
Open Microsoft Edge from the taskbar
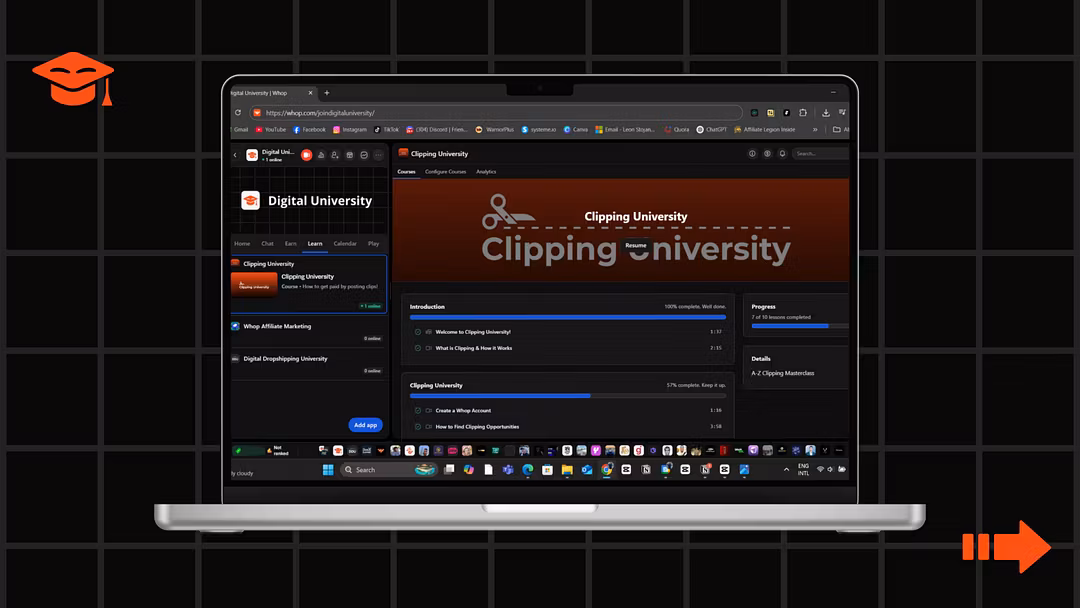tap(528, 470)
